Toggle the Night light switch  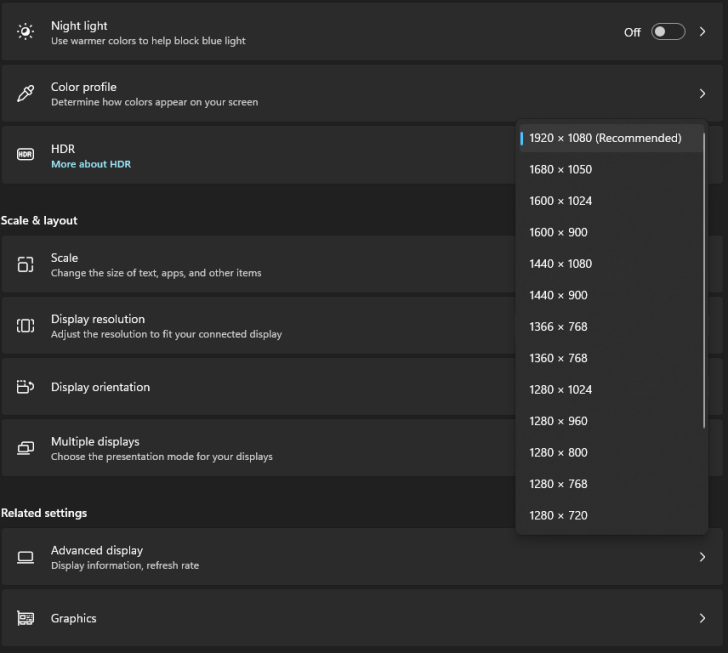tap(668, 32)
